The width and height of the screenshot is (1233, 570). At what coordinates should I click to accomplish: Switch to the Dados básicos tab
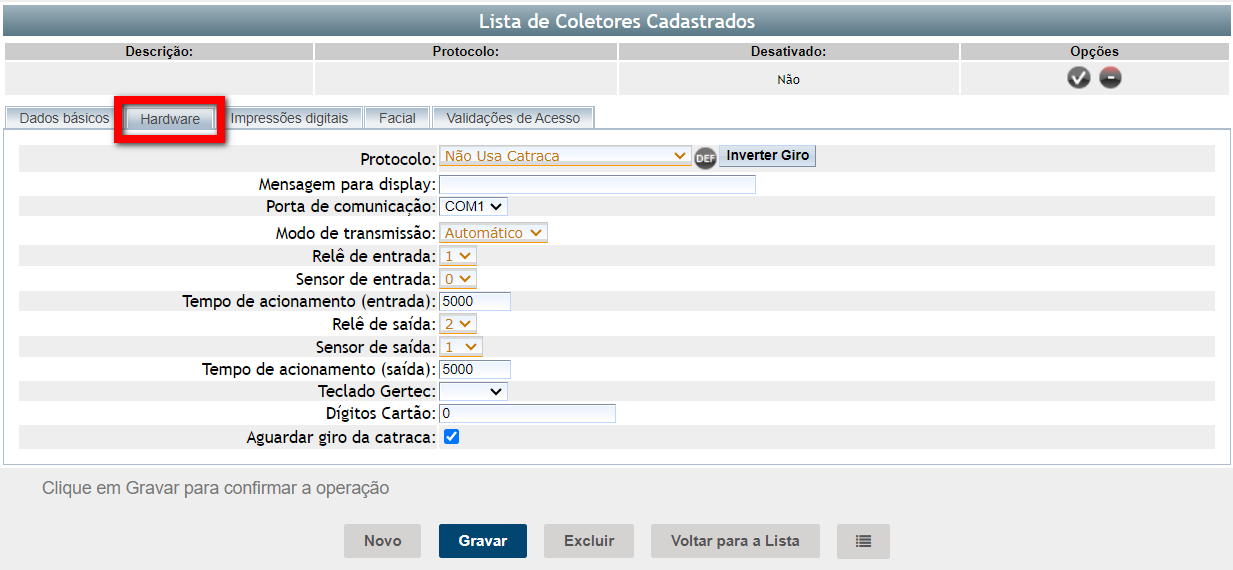pyautogui.click(x=64, y=118)
